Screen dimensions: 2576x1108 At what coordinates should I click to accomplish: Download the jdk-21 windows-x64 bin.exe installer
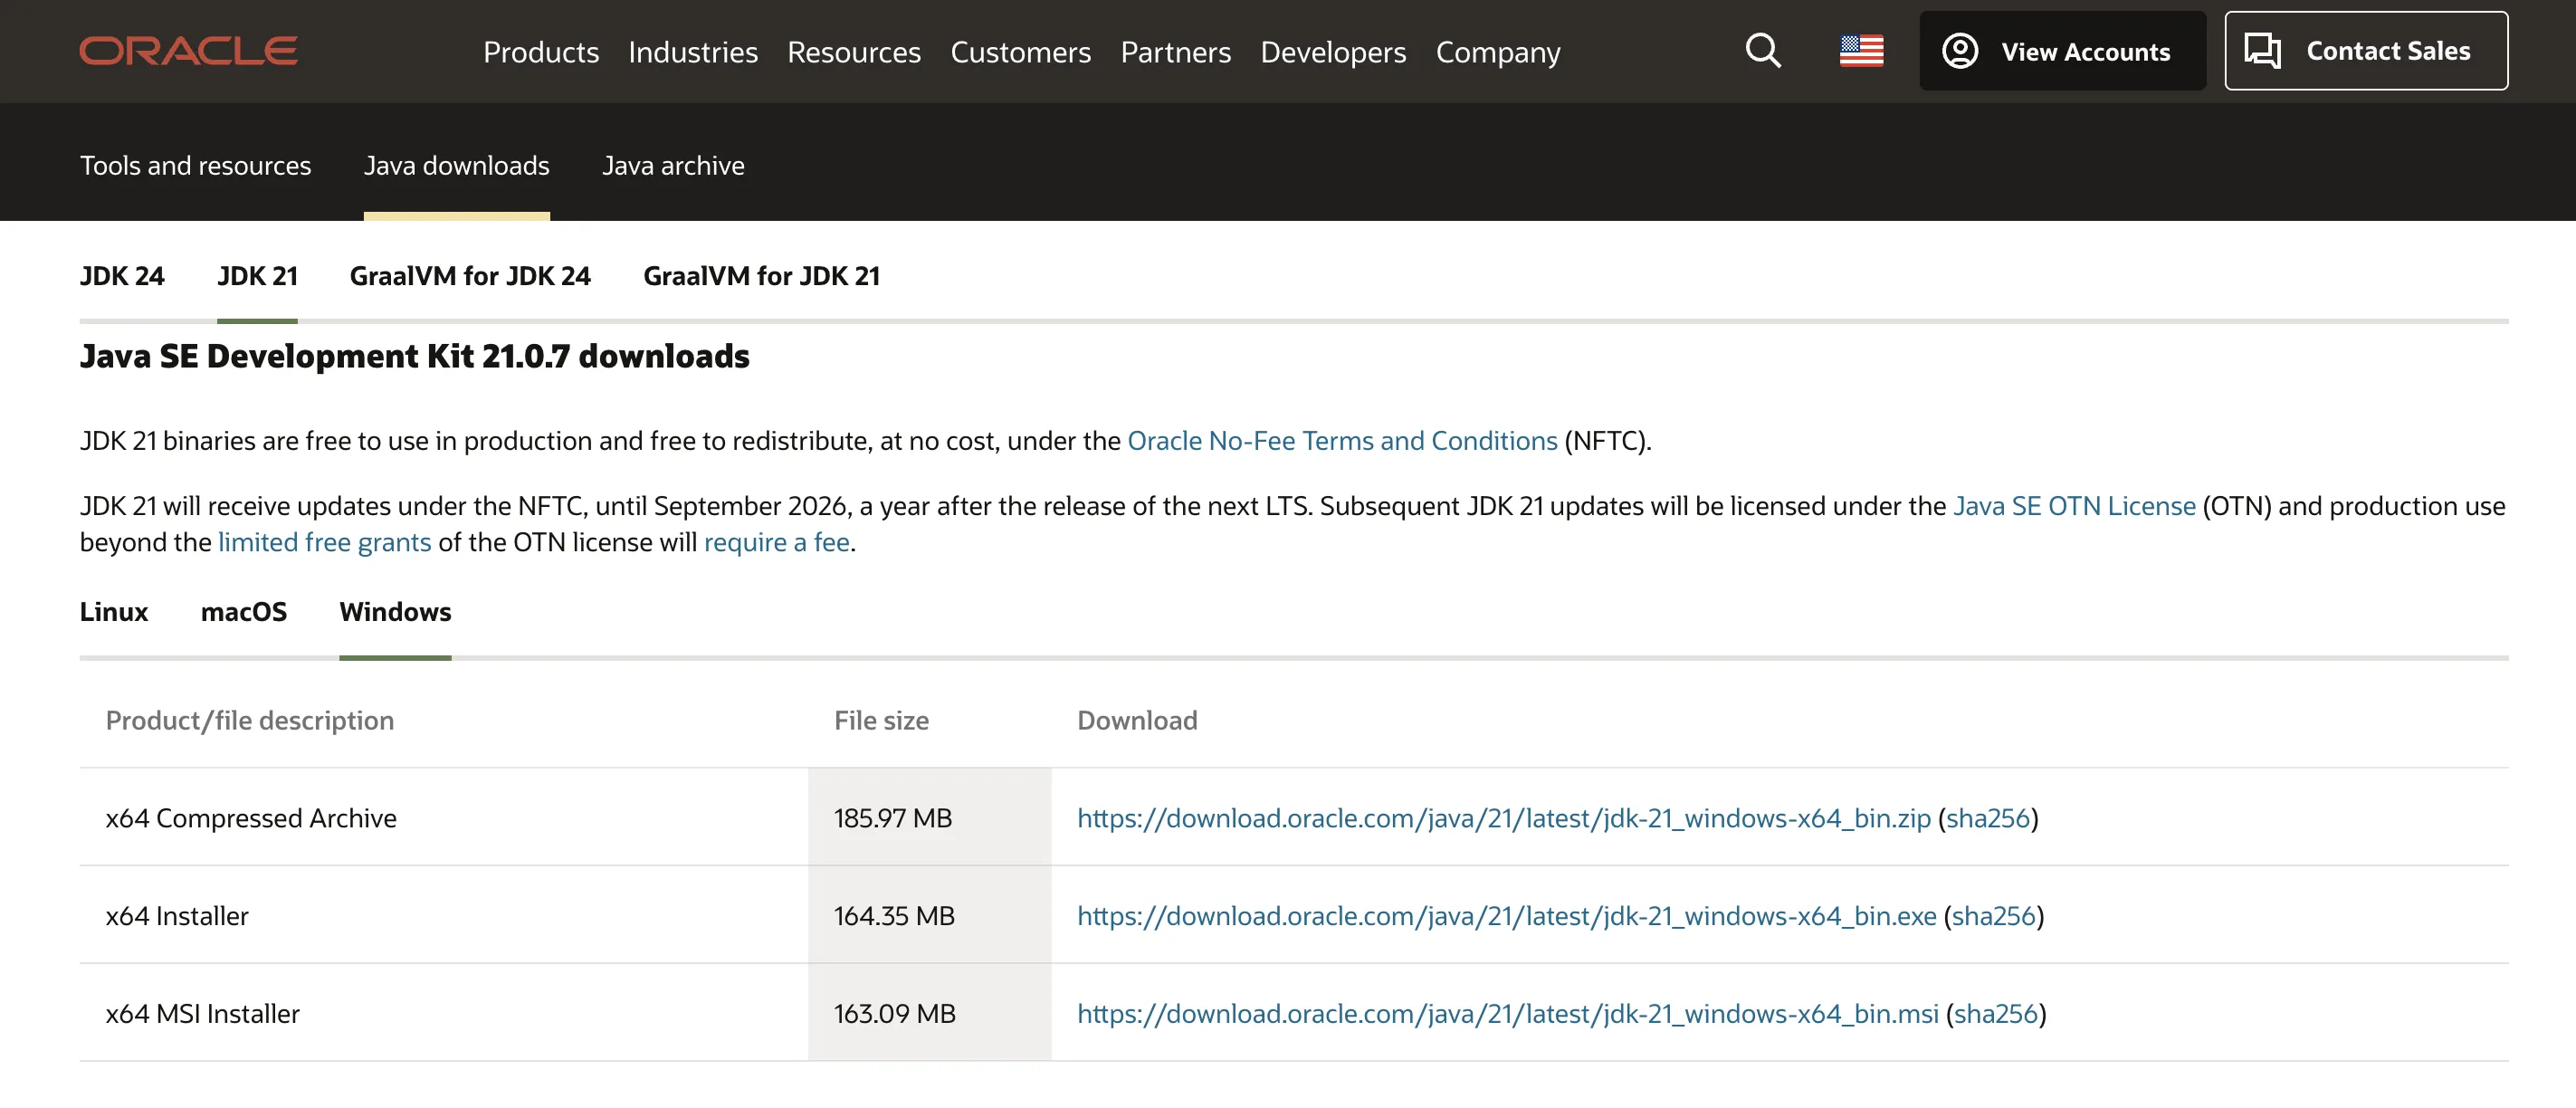[x=1506, y=916]
